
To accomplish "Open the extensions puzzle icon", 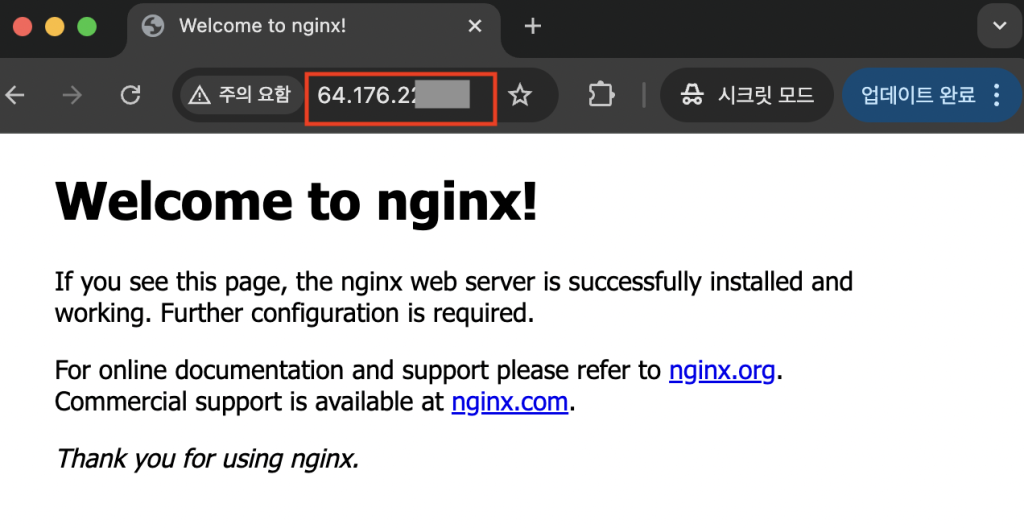I will (601, 95).
